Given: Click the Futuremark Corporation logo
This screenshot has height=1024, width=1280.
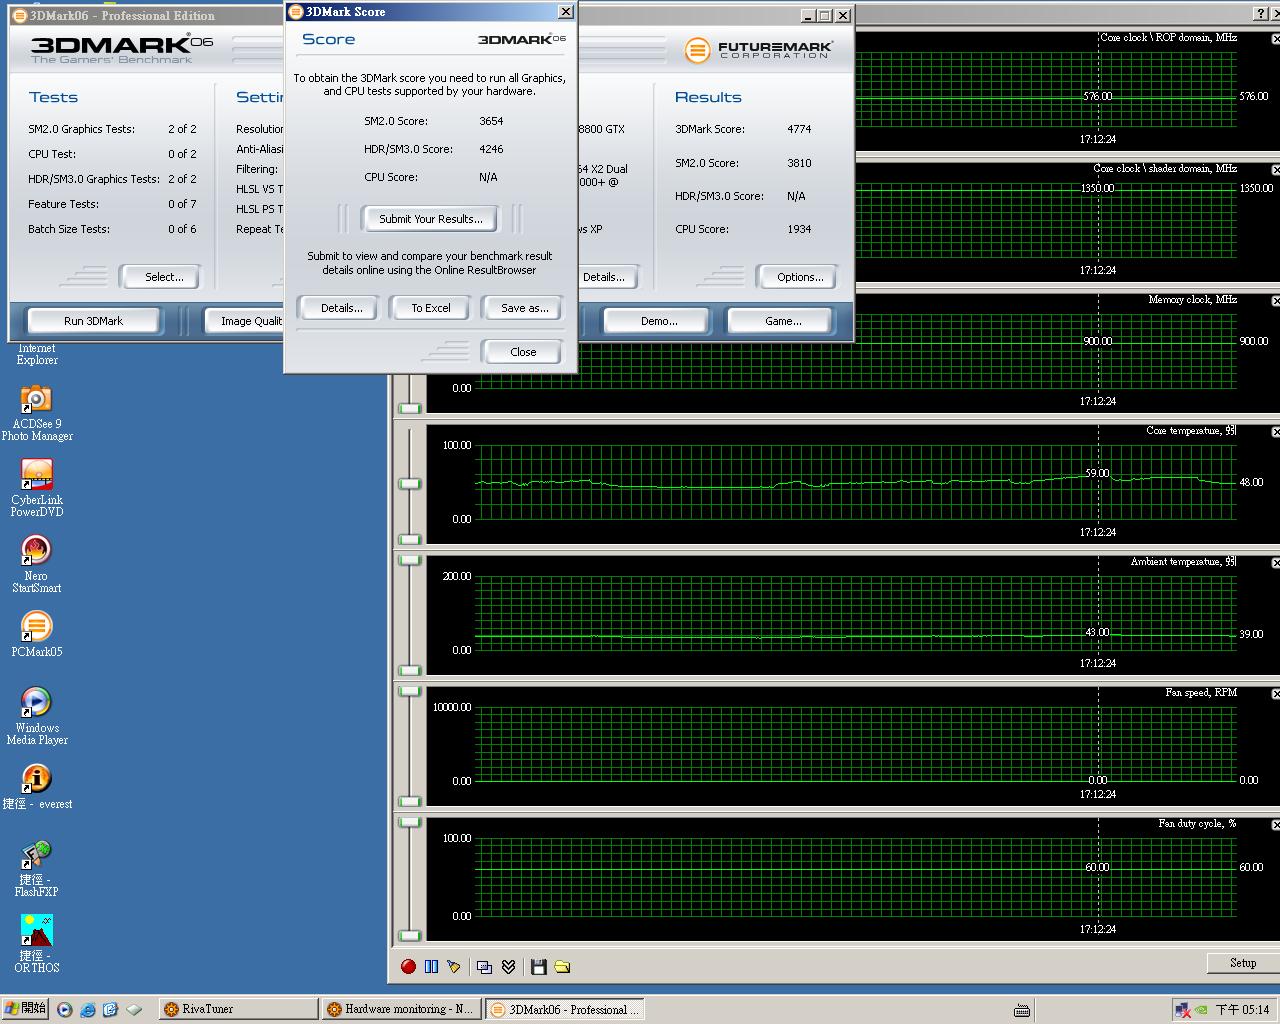Looking at the screenshot, I should [x=758, y=49].
